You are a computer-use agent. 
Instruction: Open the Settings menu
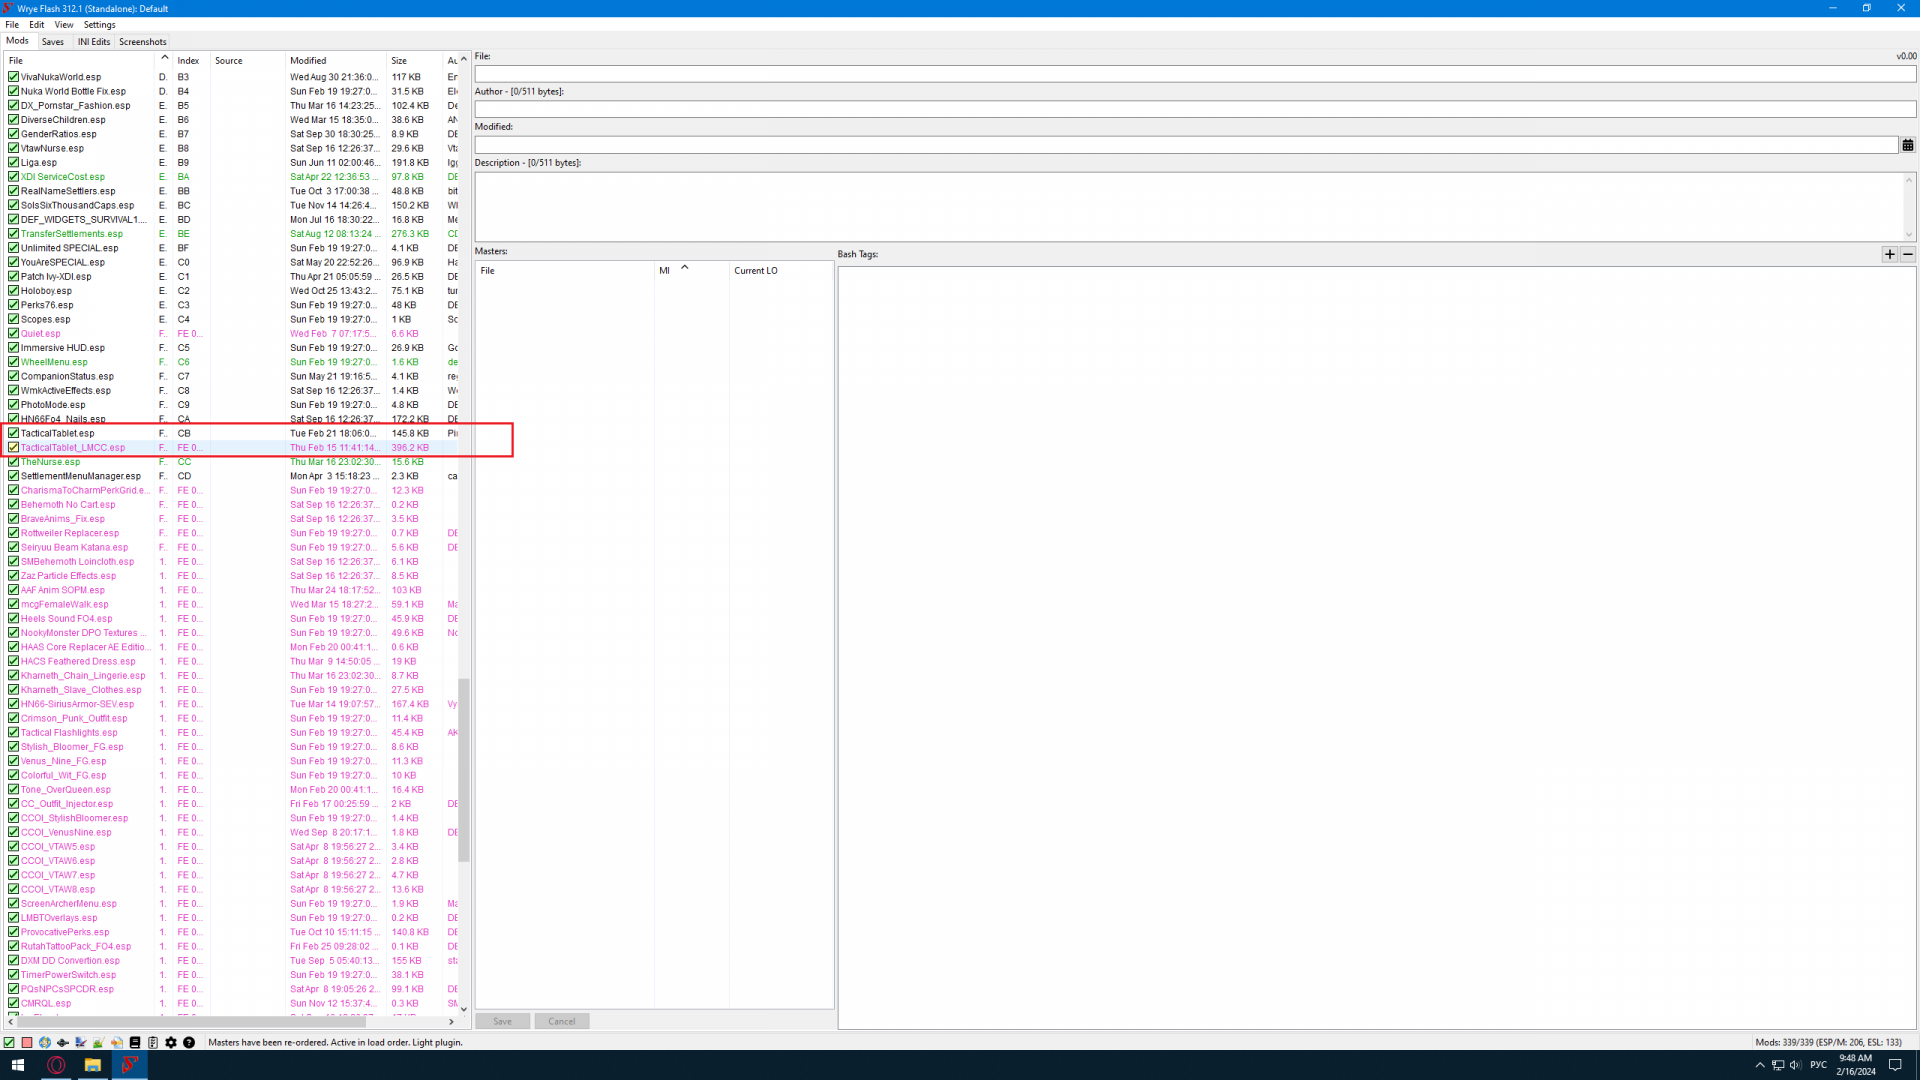point(99,24)
